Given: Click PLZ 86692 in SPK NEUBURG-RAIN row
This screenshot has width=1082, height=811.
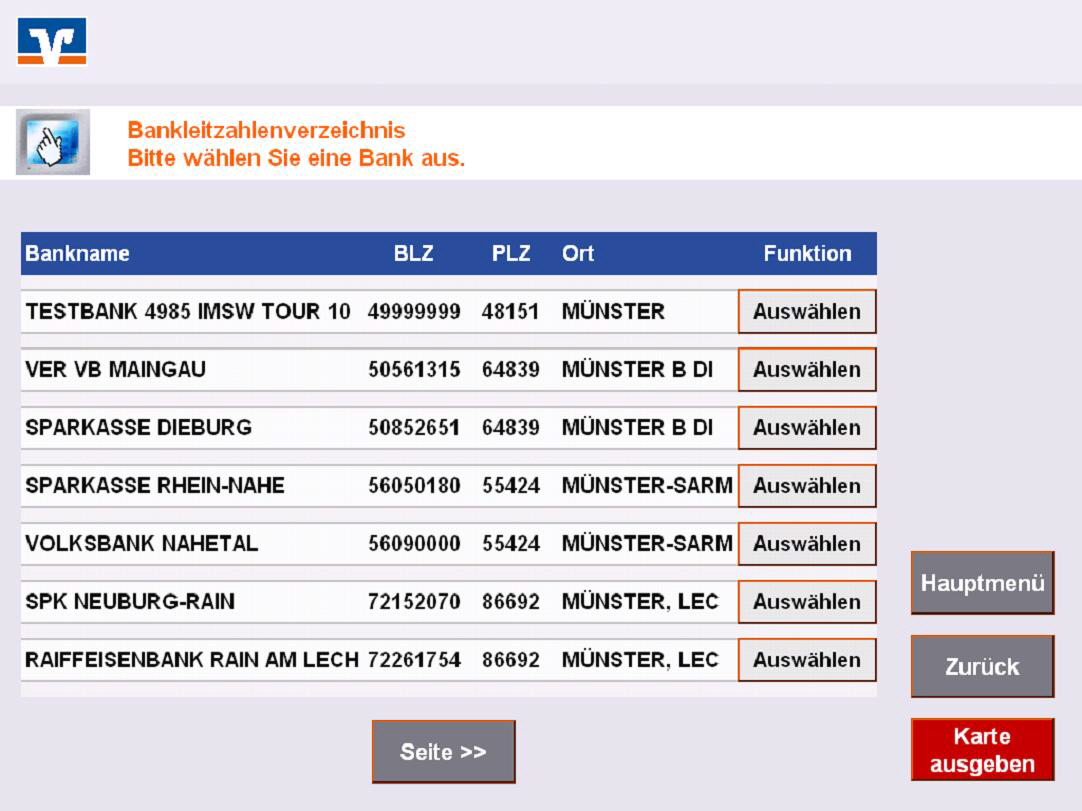Looking at the screenshot, I should click(511, 601).
